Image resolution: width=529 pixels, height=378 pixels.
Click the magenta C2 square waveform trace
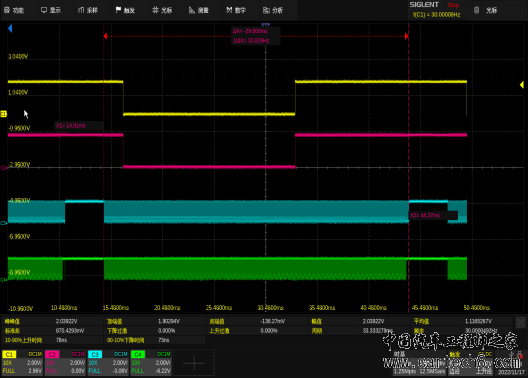click(209, 166)
